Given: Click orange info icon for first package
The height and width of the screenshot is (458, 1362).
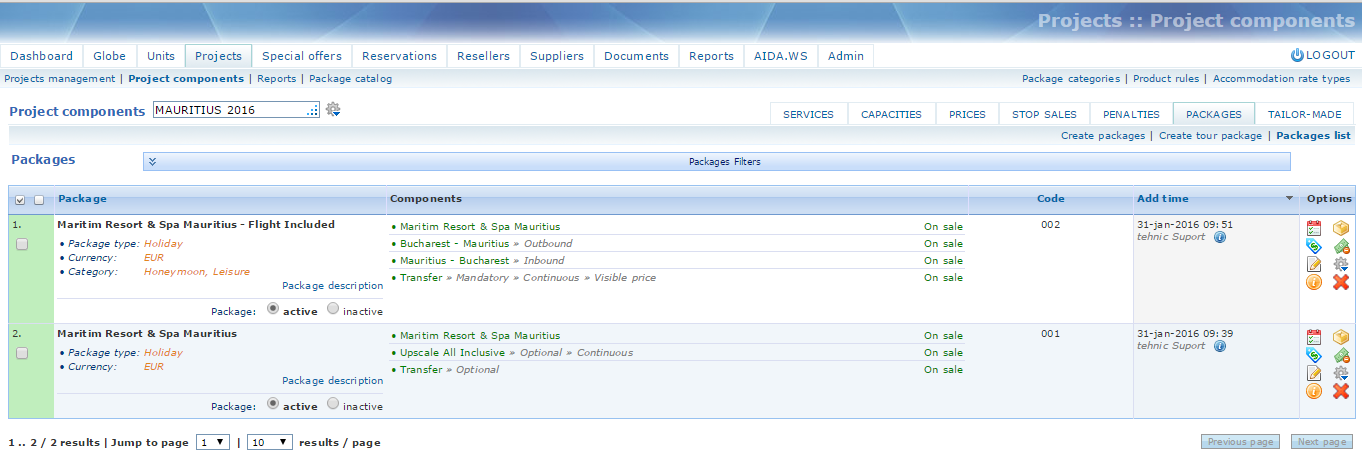Looking at the screenshot, I should click(1314, 282).
